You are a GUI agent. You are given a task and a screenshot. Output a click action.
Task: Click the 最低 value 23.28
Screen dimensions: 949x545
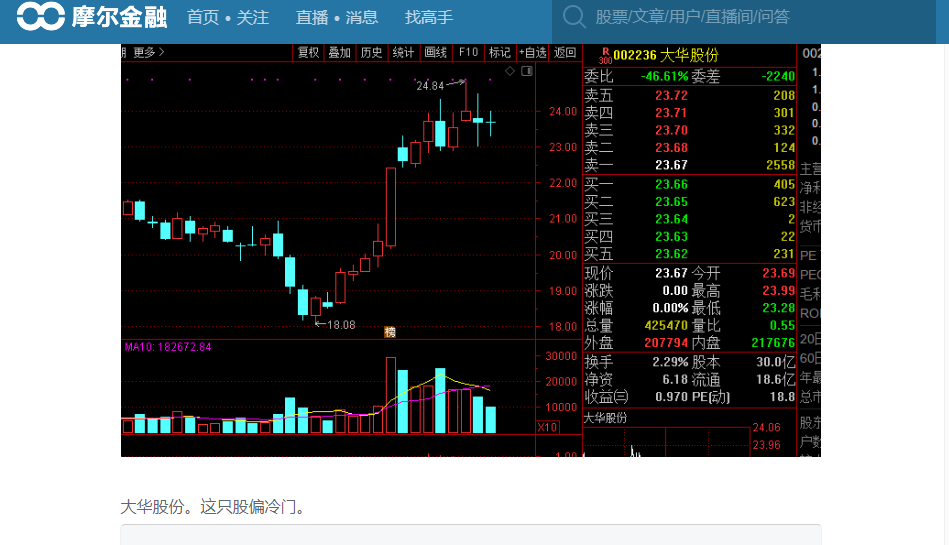tap(778, 308)
